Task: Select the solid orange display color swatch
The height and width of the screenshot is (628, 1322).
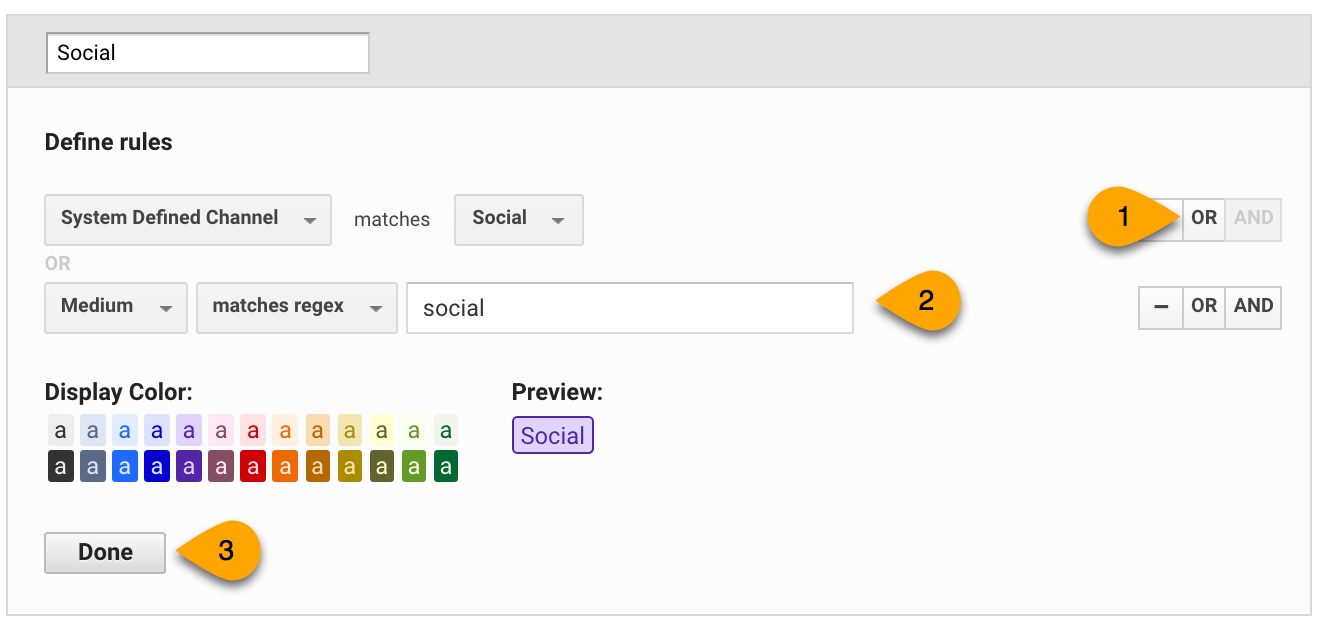Action: (x=285, y=466)
